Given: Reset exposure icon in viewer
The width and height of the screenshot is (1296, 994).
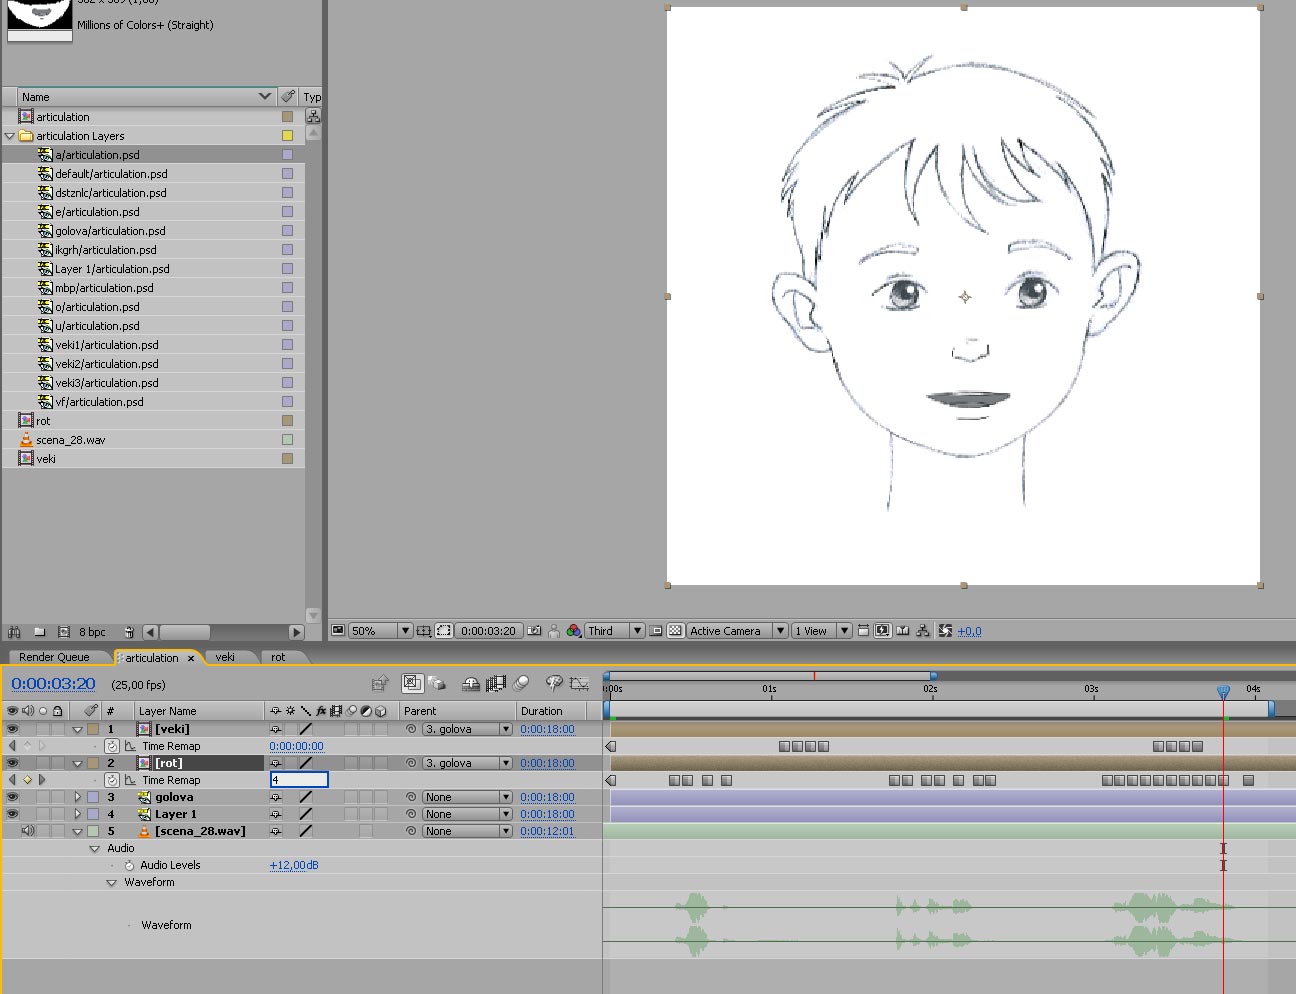Looking at the screenshot, I should 945,631.
